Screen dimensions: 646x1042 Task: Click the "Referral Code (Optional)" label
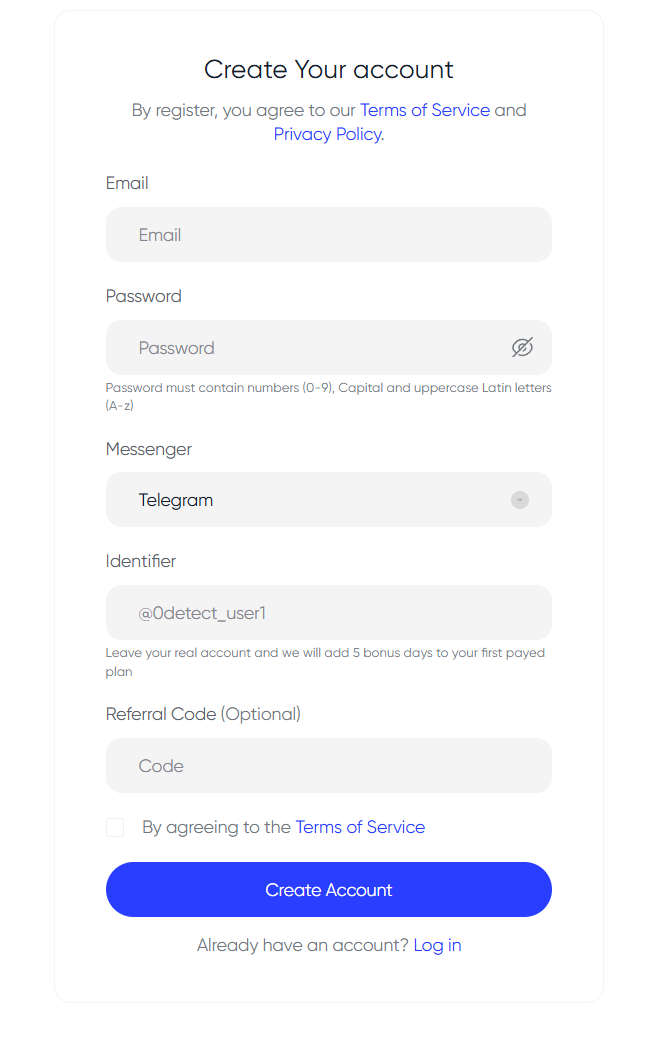(x=203, y=714)
